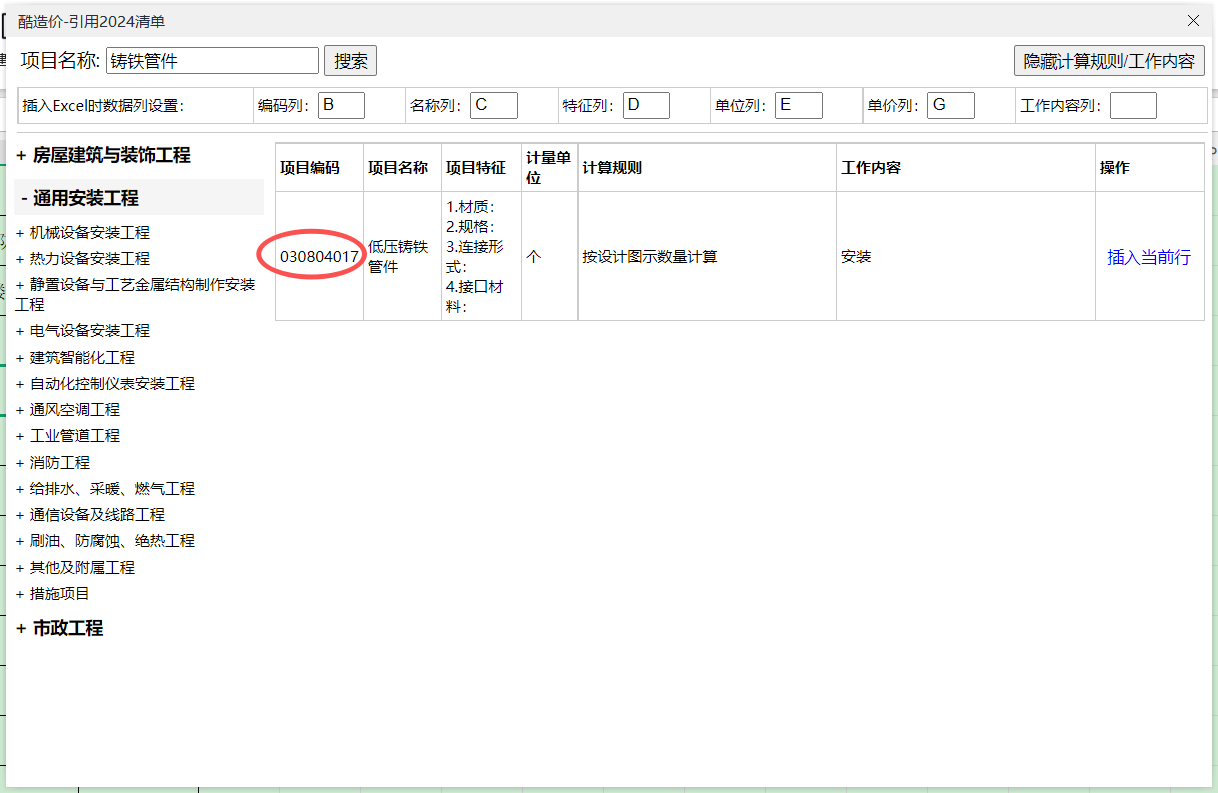This screenshot has height=793, width=1218.
Task: Expand 工业管道工程 item
Action: [68, 435]
